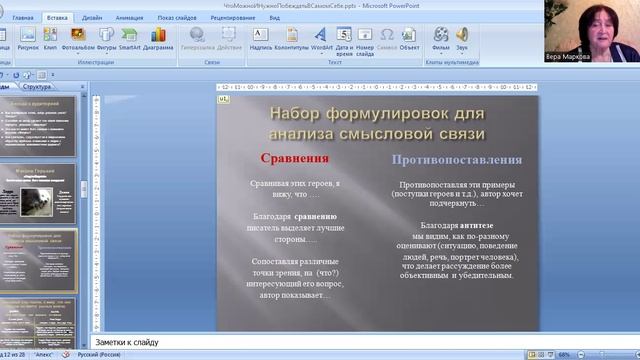Click the 'Апекс' theme name in status bar
This screenshot has height=360, width=640.
(x=43, y=355)
